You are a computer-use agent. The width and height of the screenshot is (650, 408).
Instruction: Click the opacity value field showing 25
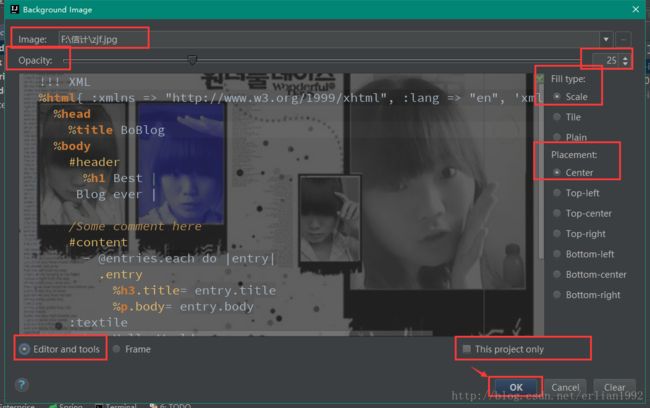pyautogui.click(x=606, y=61)
